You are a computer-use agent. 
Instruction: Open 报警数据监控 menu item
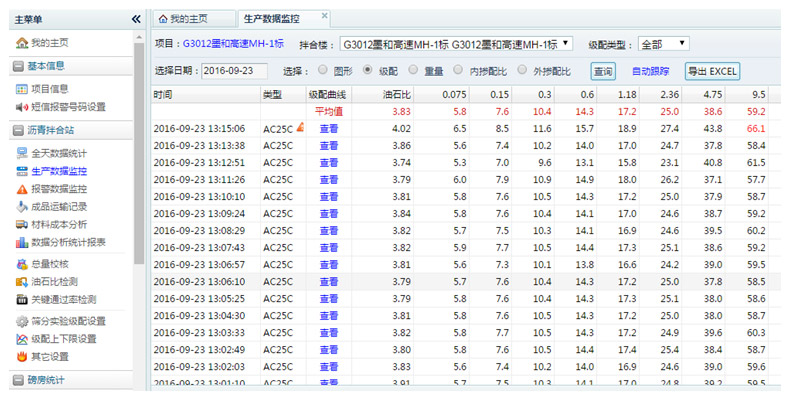pyautogui.click(x=59, y=189)
